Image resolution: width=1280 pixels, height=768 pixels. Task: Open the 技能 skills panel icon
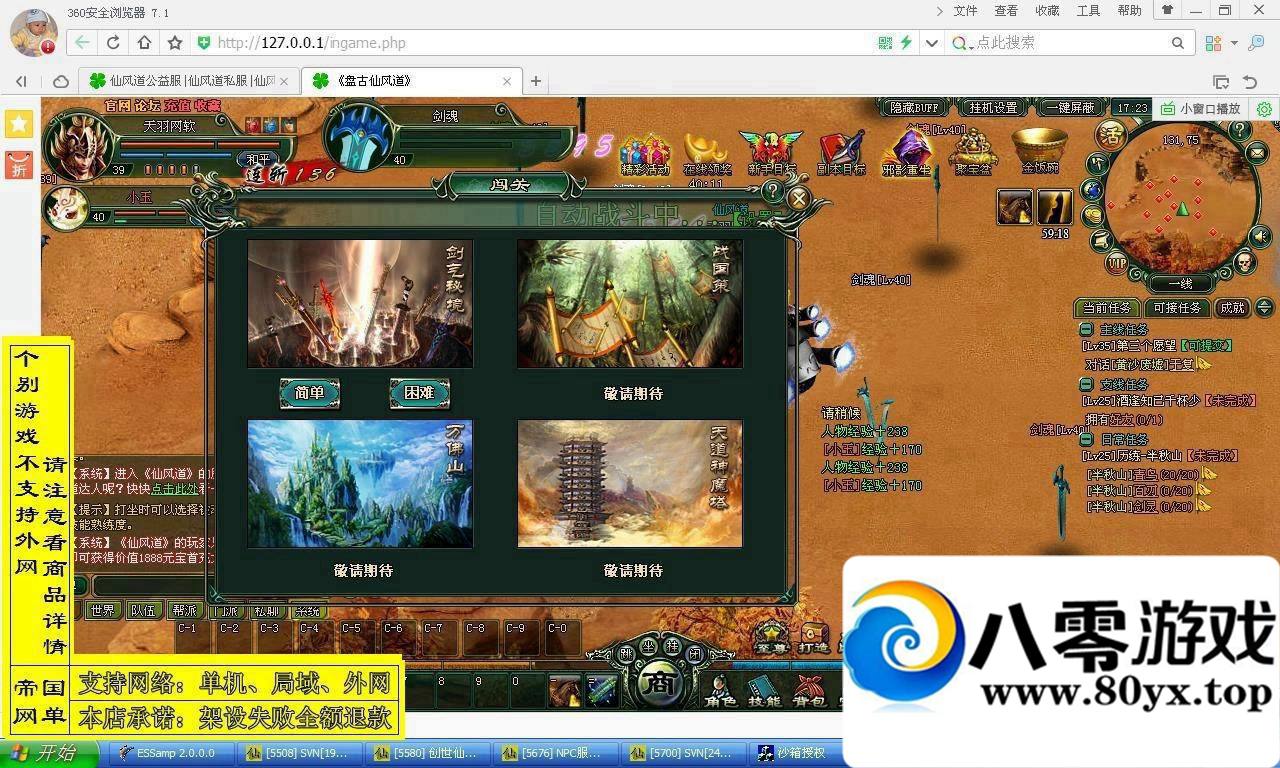tap(764, 690)
